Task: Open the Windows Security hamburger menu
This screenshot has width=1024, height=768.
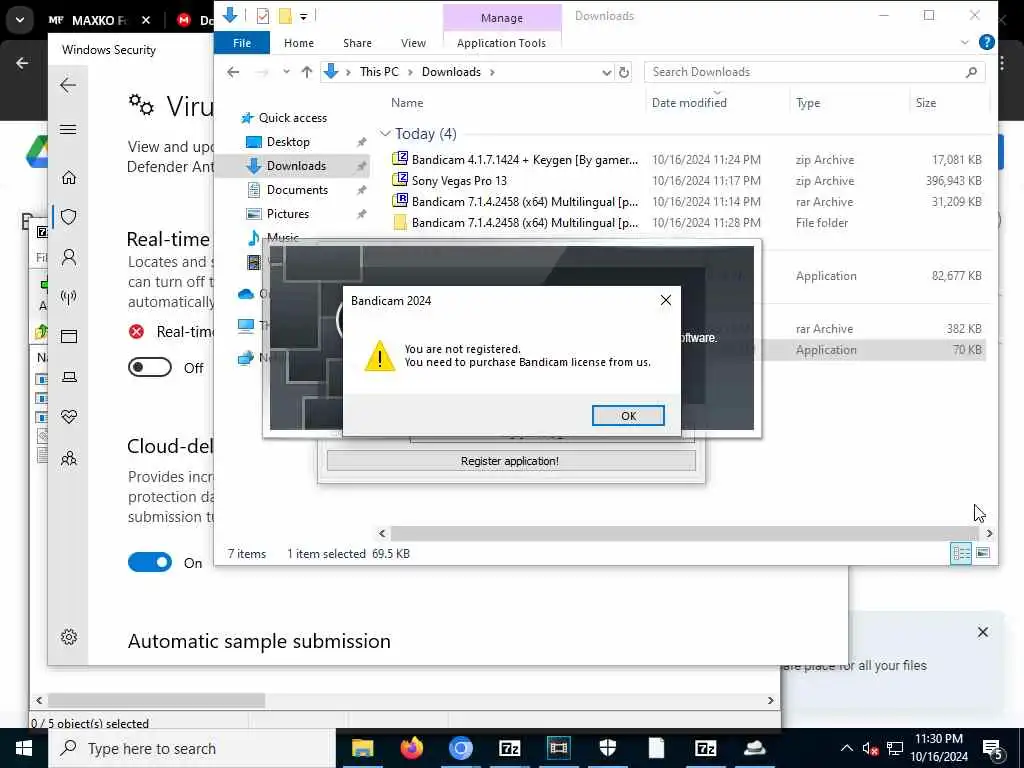Action: click(68, 129)
